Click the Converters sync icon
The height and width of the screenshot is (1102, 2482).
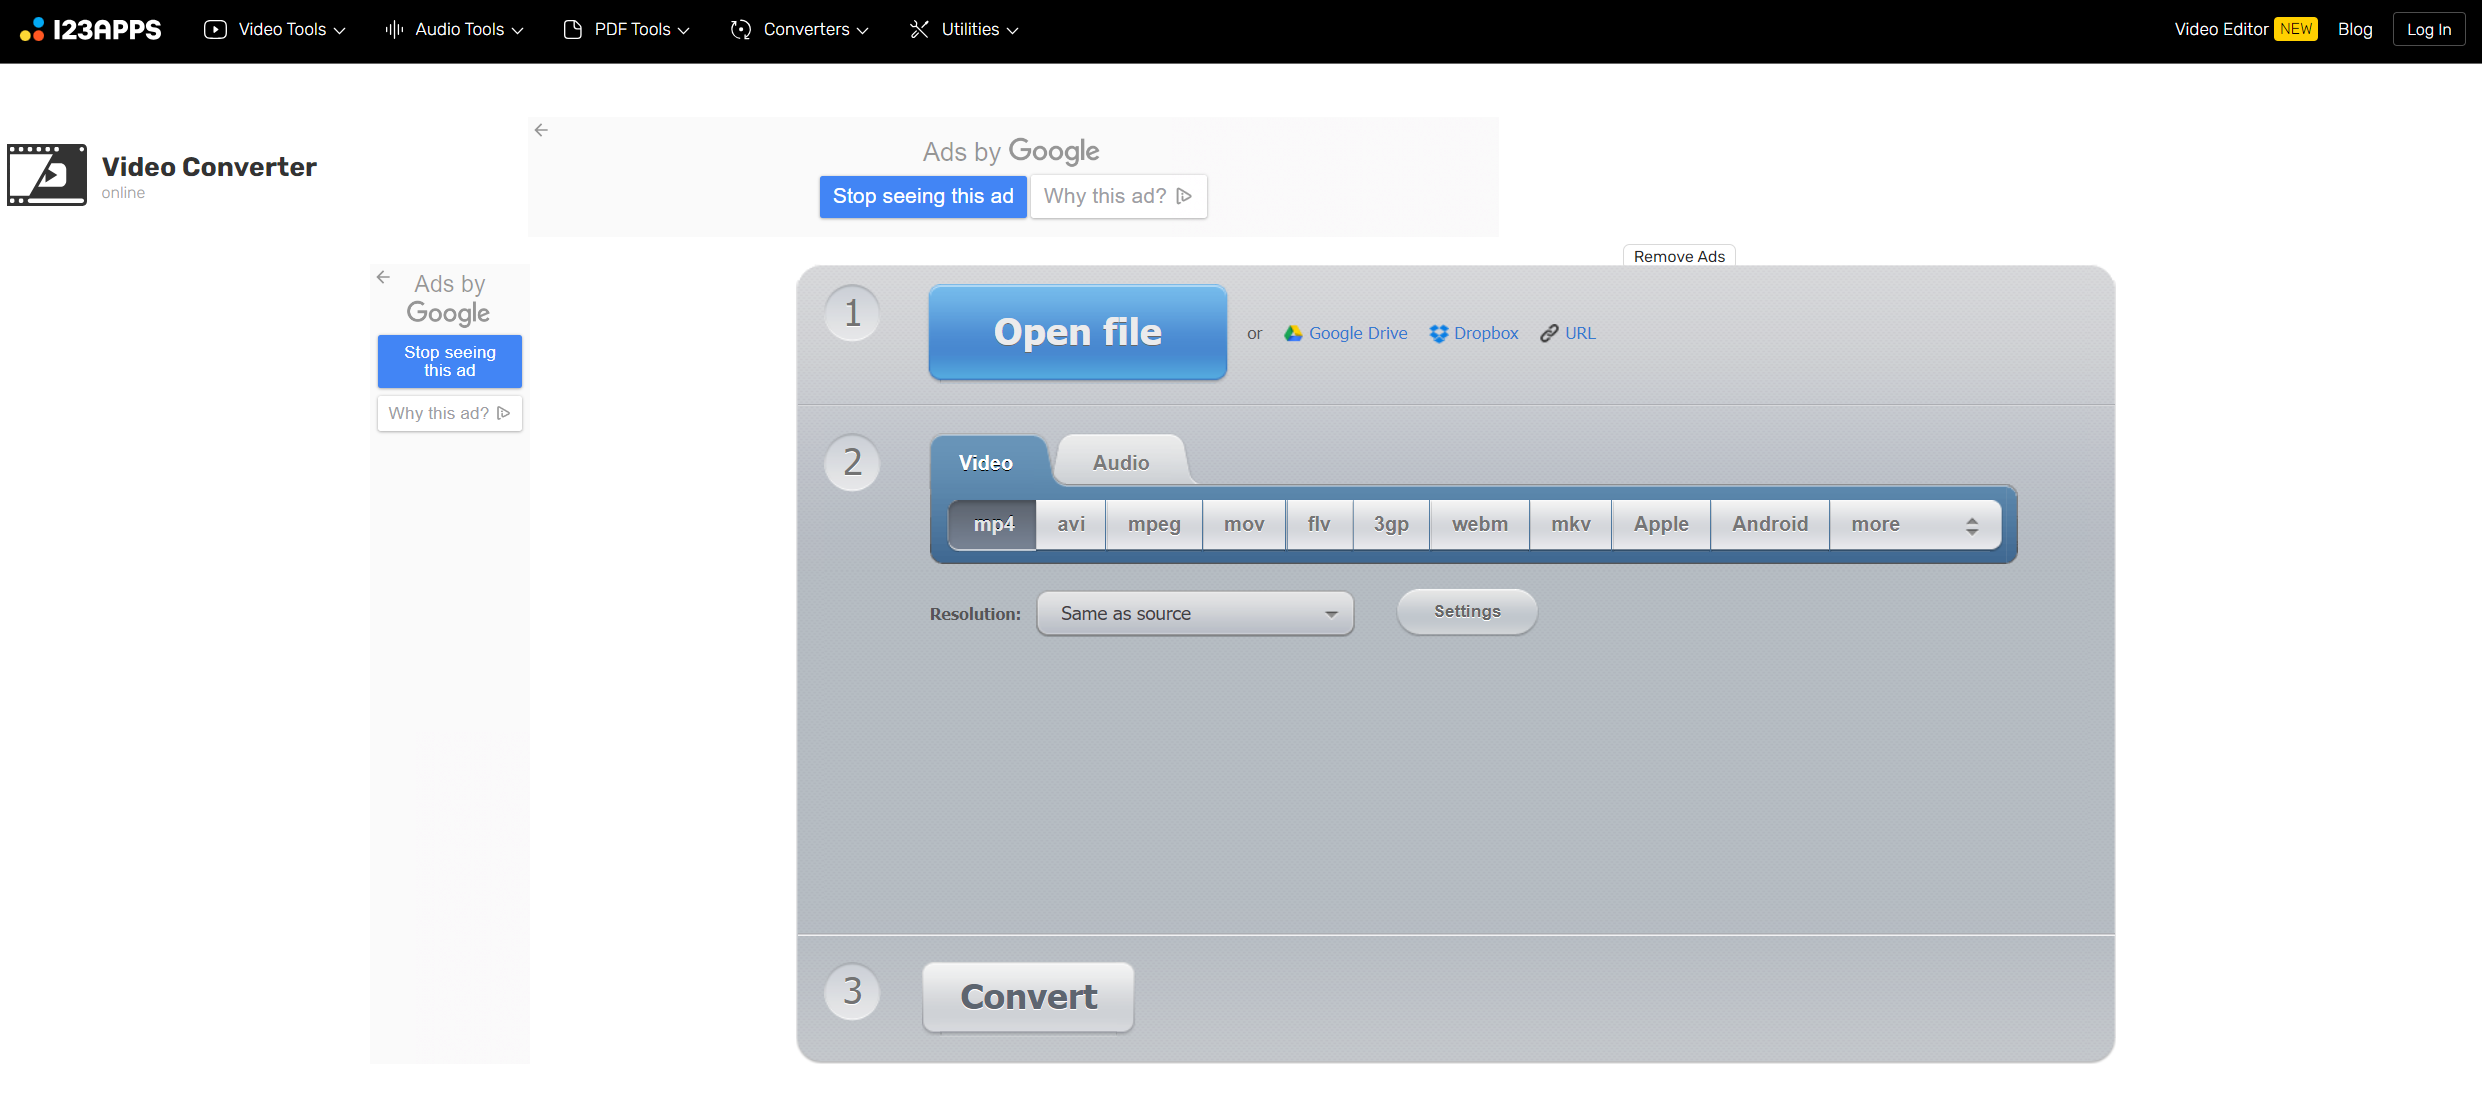(741, 29)
